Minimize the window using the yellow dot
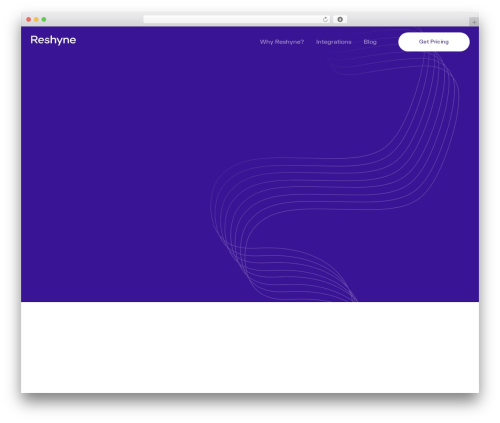The height and width of the screenshot is (423, 500). [36, 19]
